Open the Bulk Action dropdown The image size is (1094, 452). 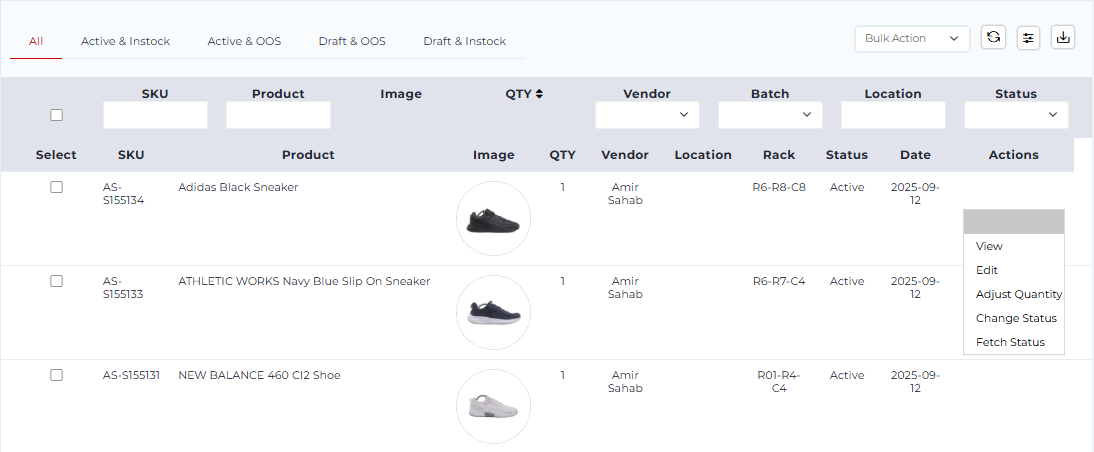click(x=912, y=38)
